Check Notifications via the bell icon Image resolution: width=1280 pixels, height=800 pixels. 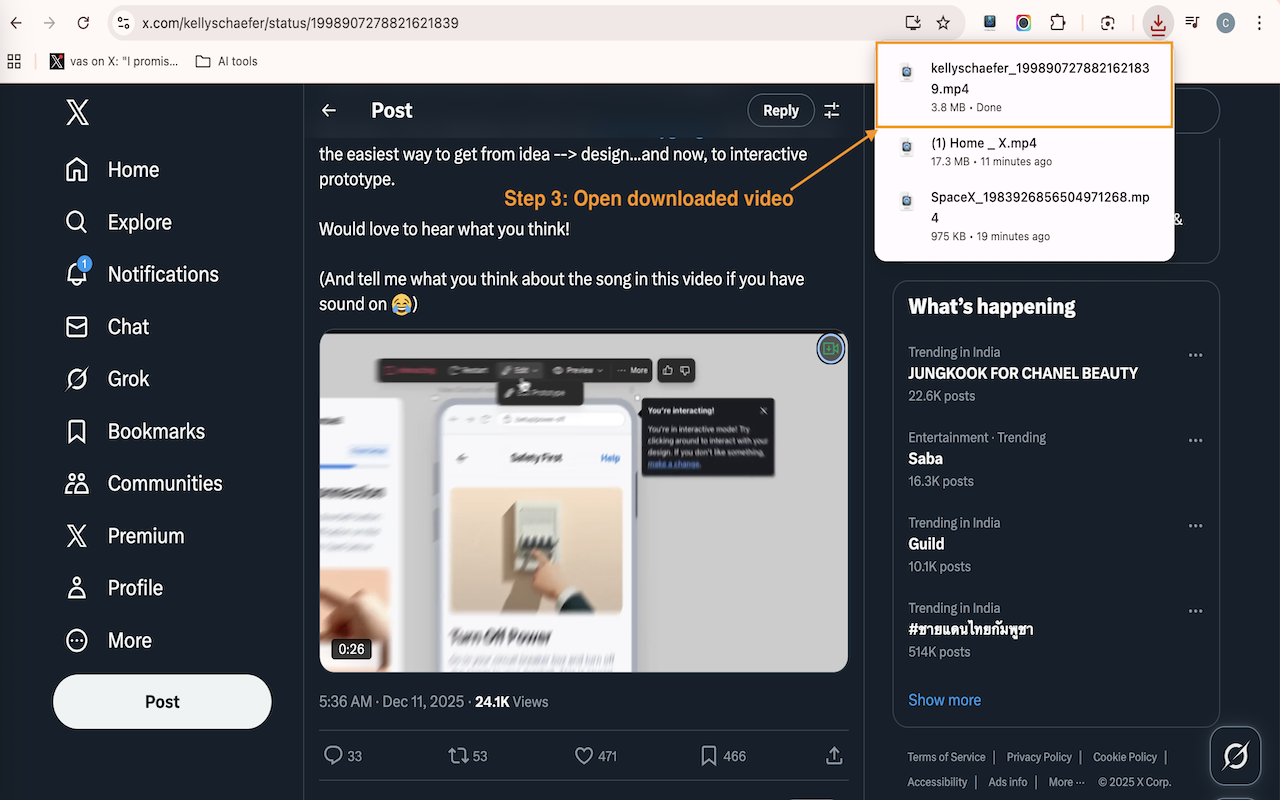(x=163, y=274)
